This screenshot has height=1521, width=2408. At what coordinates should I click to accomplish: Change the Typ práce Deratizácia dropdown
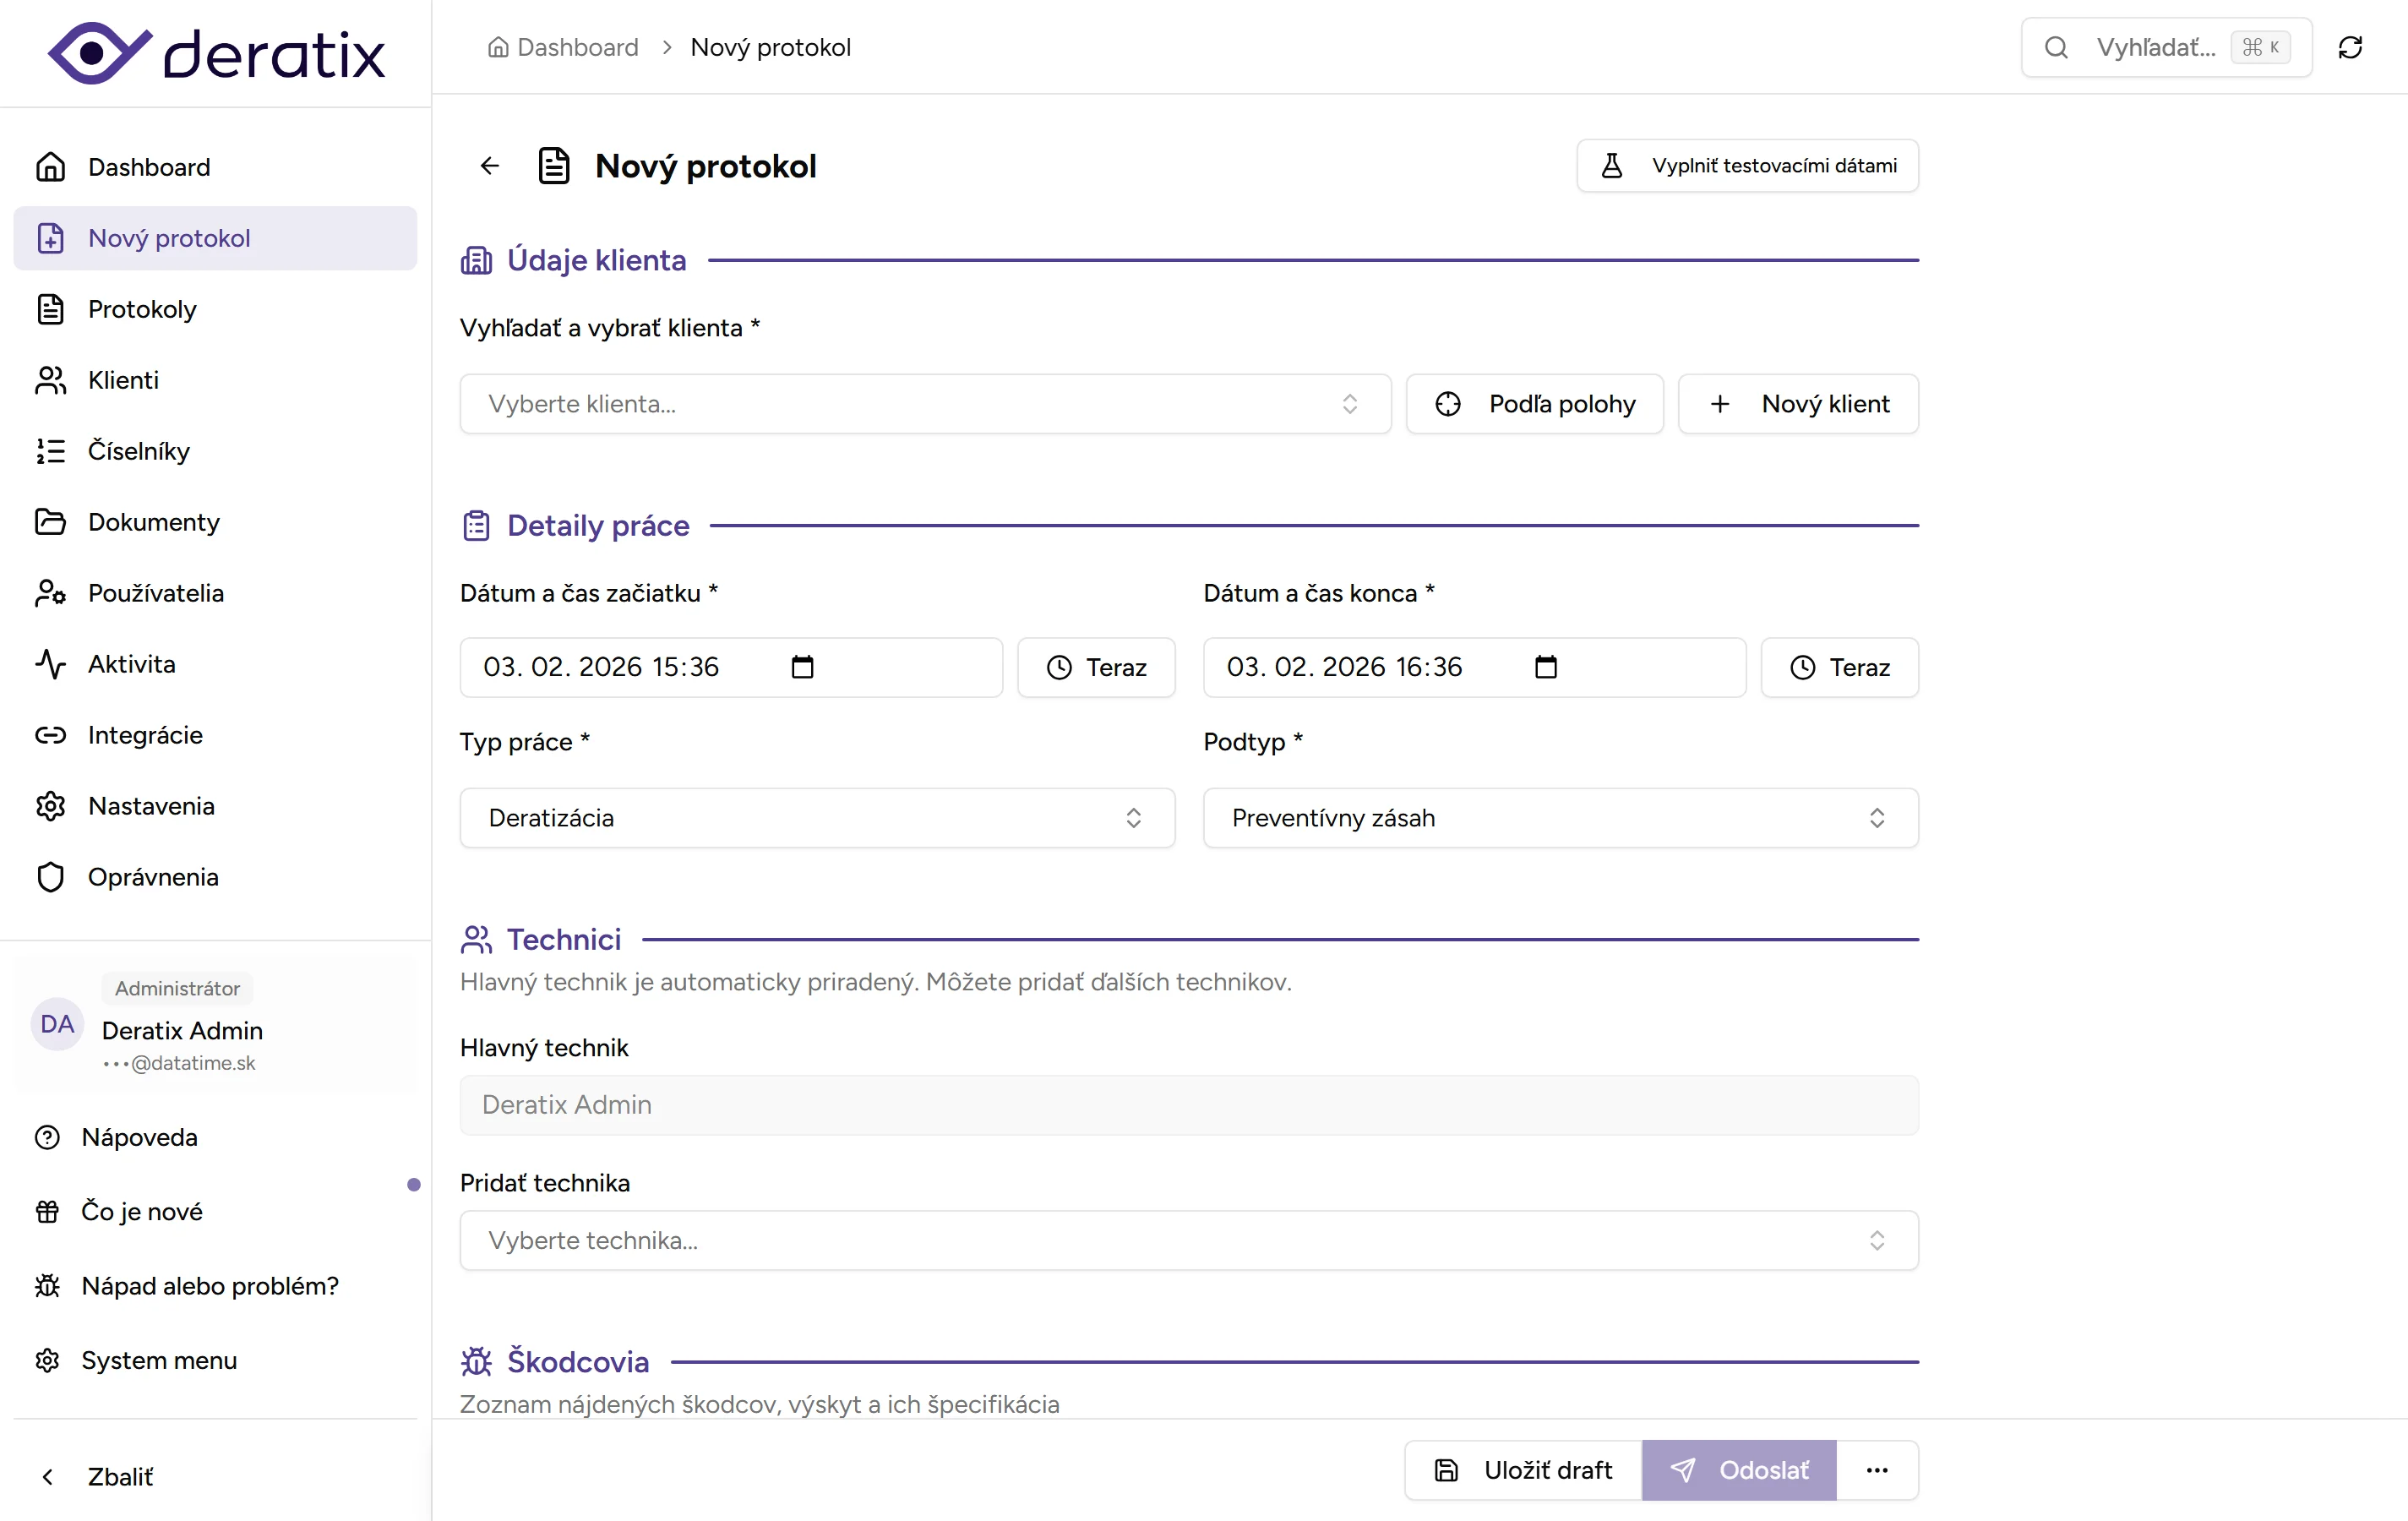pyautogui.click(x=816, y=818)
